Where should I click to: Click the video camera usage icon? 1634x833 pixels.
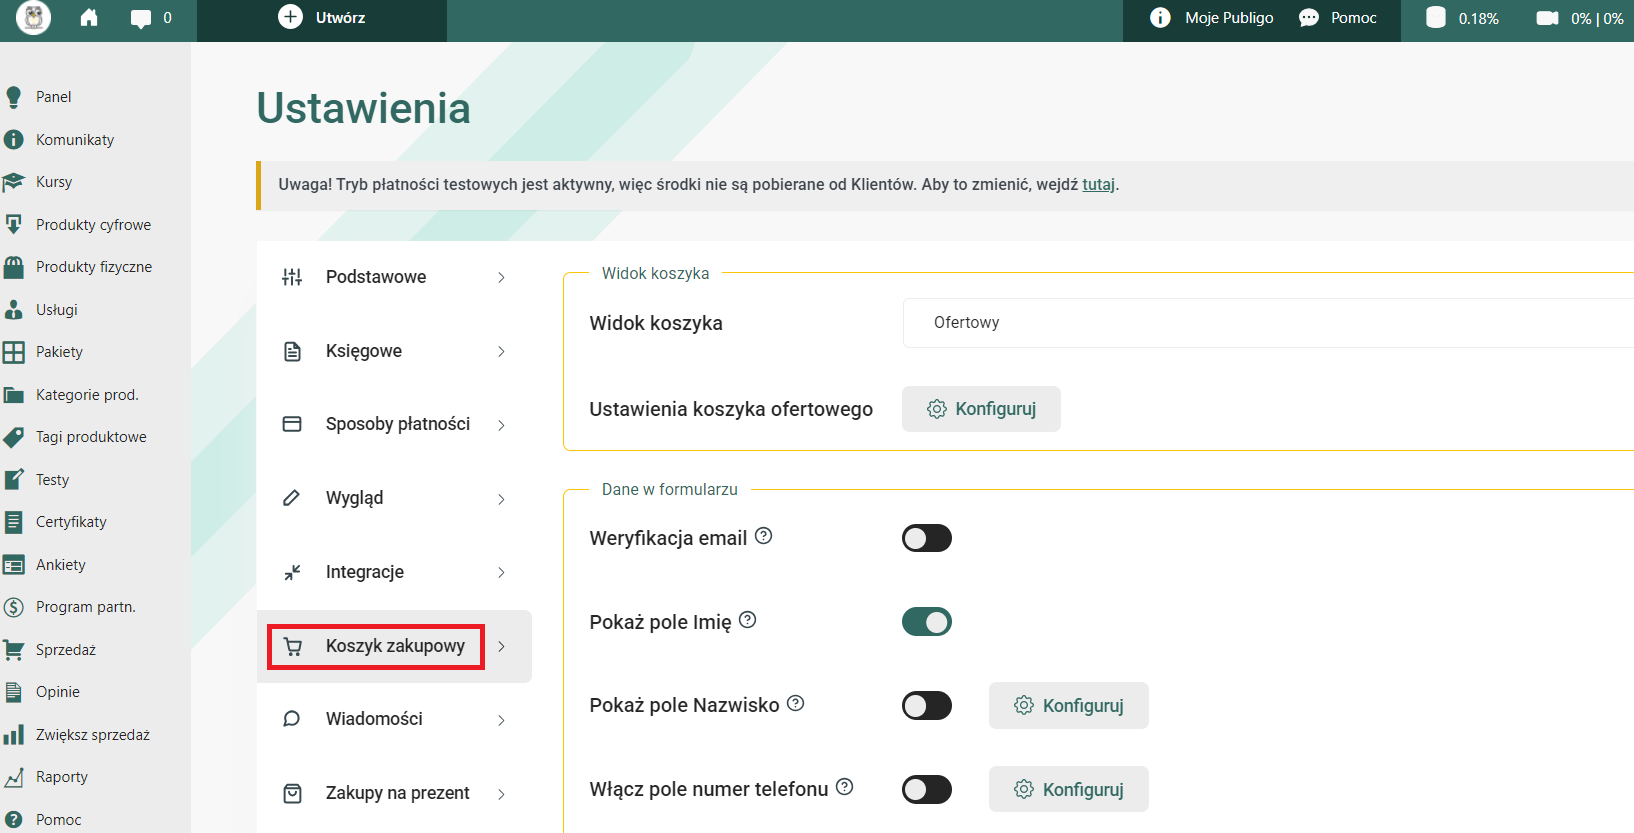coord(1547,18)
